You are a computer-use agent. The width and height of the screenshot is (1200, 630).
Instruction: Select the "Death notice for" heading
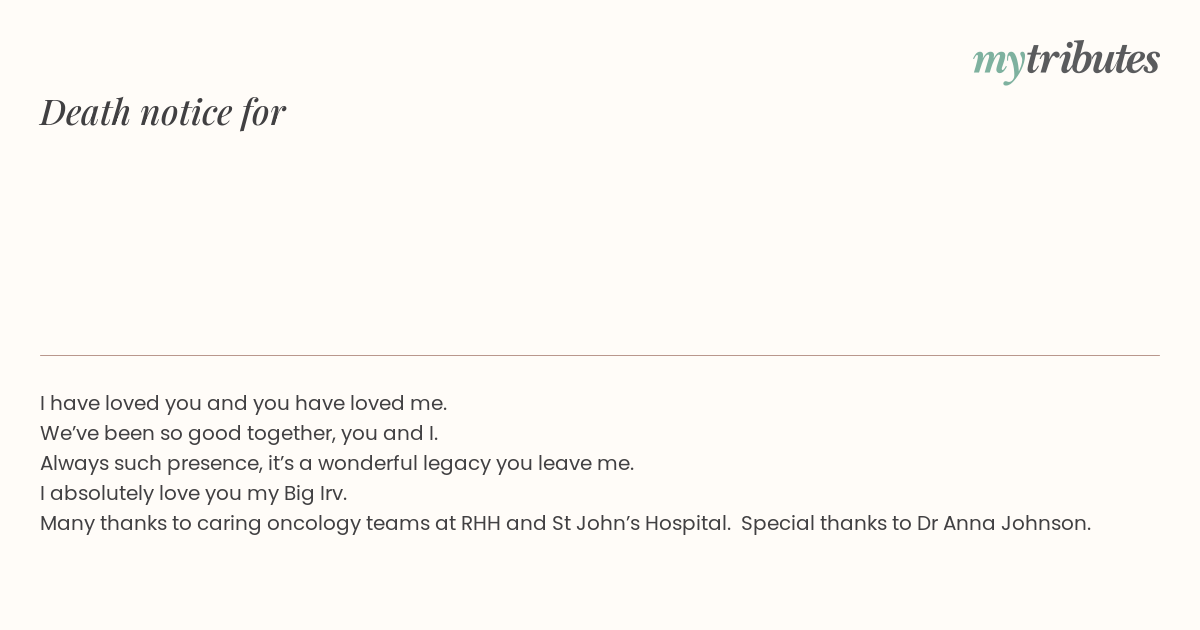coord(163,112)
